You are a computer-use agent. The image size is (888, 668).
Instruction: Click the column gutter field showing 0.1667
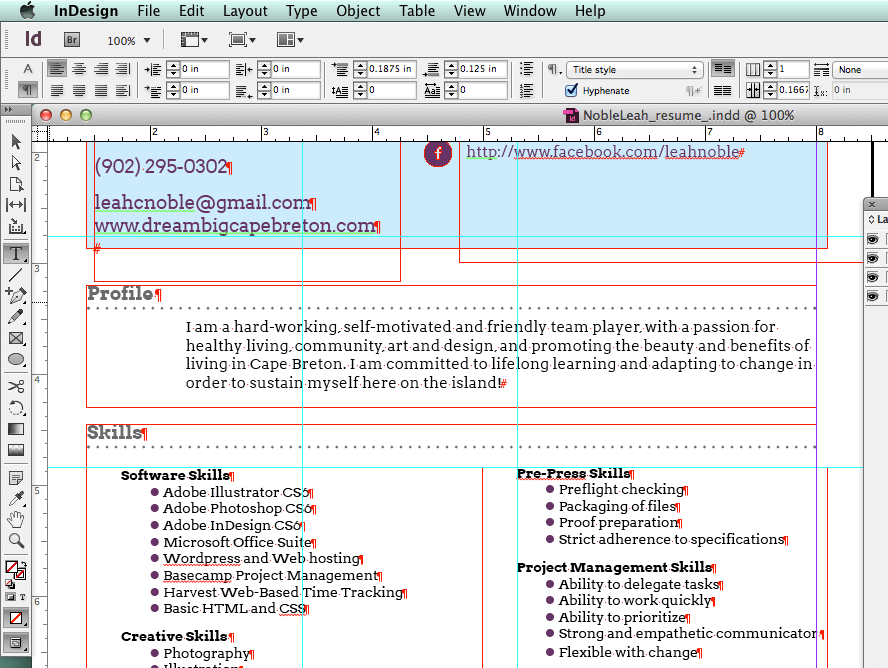tap(793, 90)
